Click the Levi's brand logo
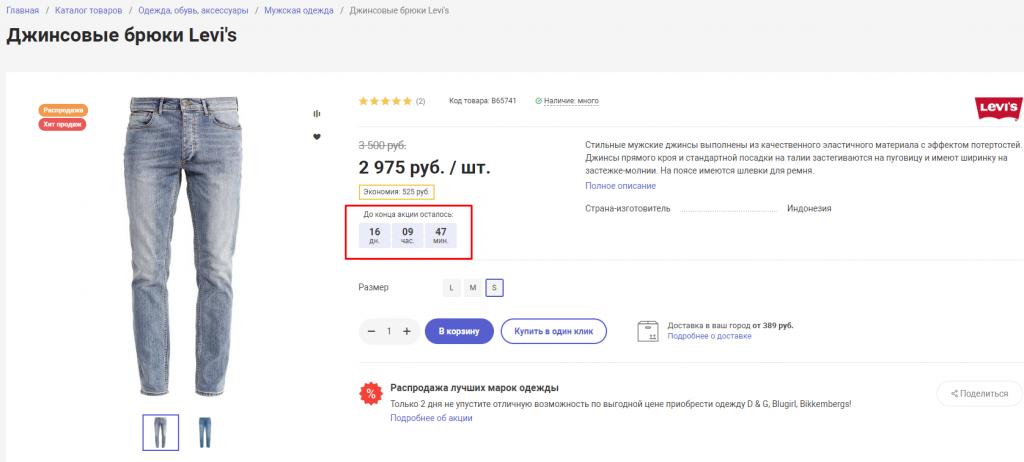This screenshot has height=462, width=1024. pos(999,108)
